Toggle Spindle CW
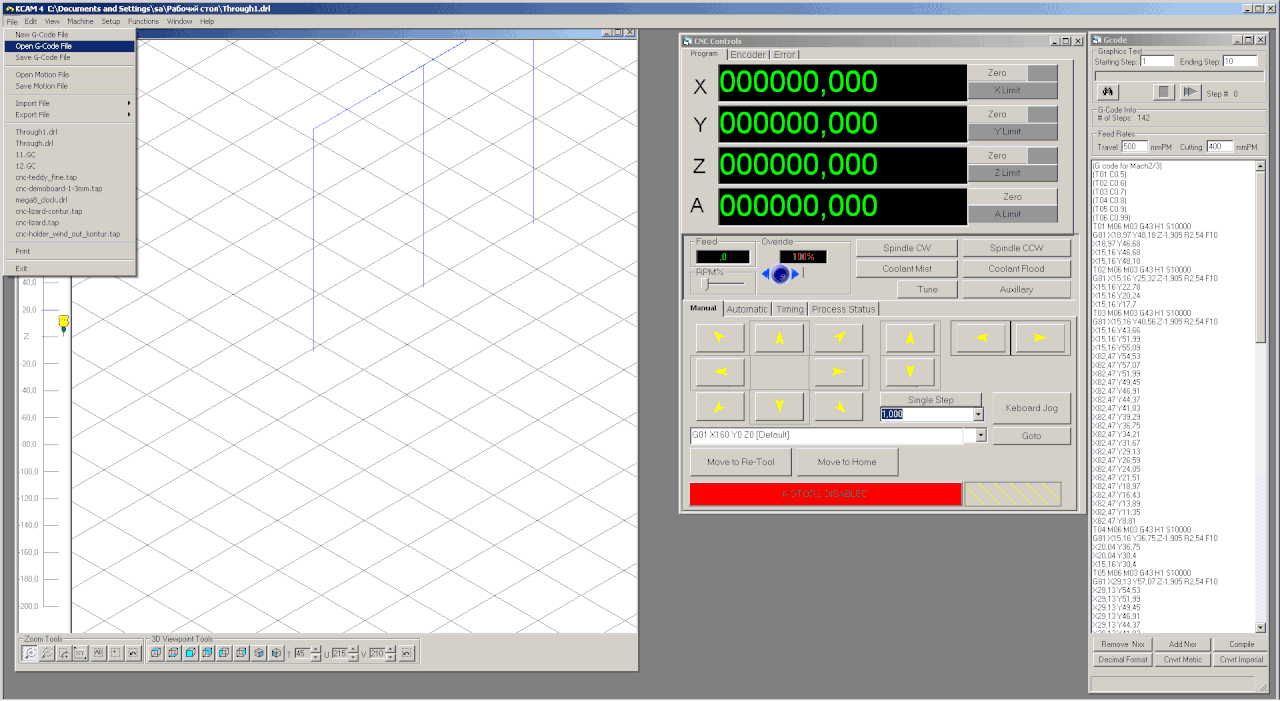 pyautogui.click(x=906, y=248)
